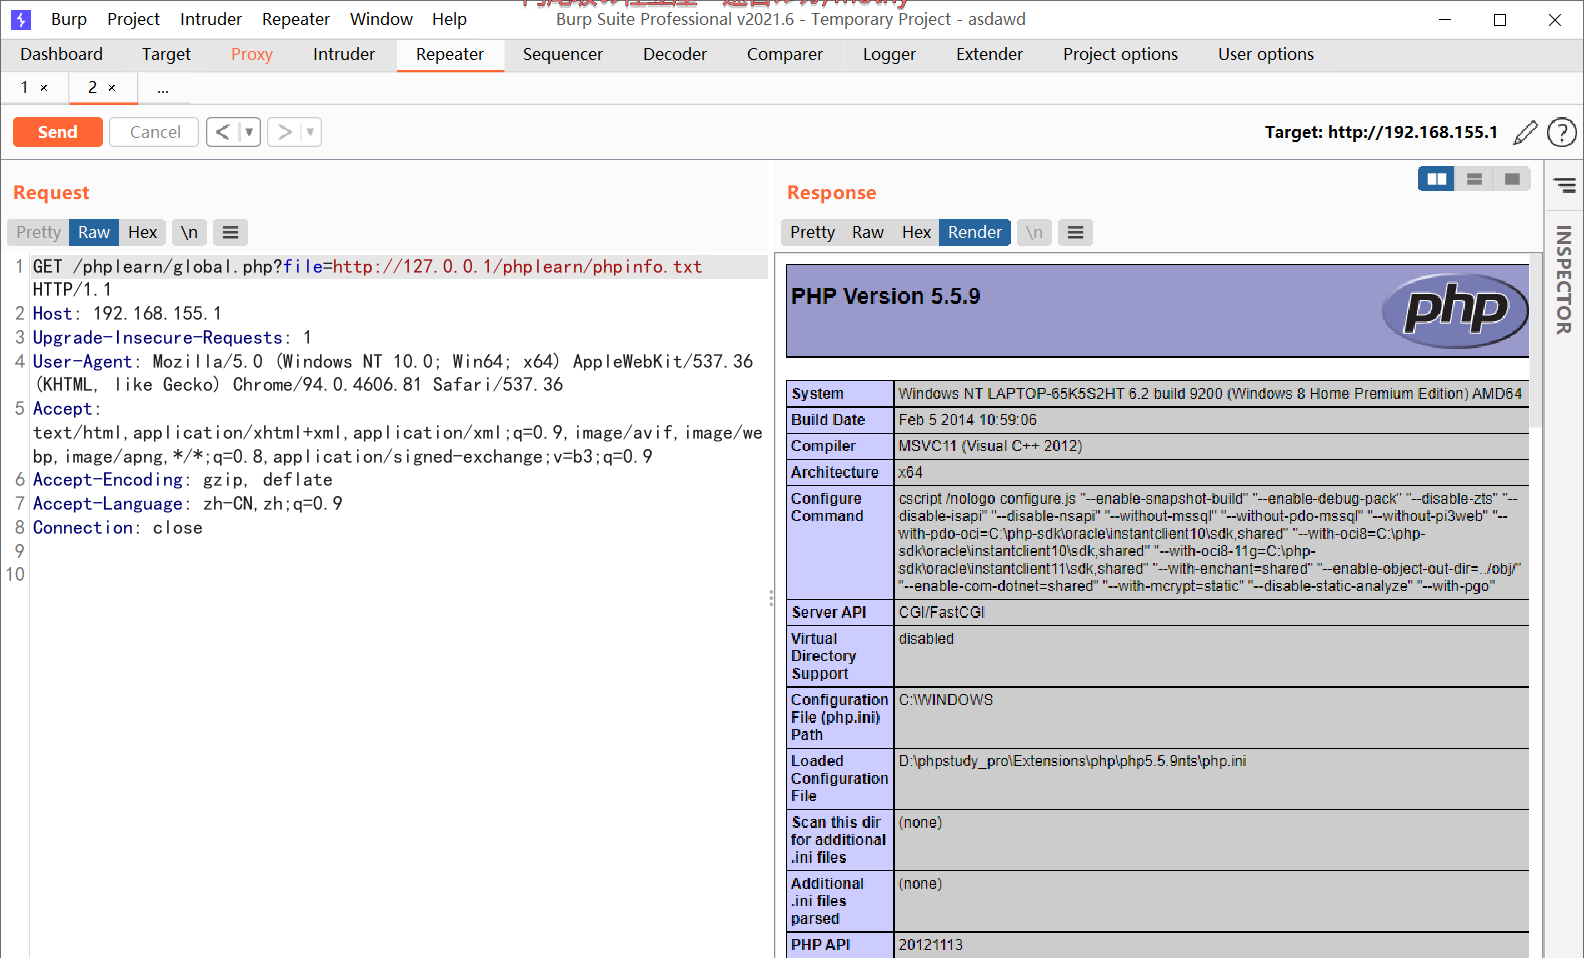Edit target with the pencil icon
Viewport: 1584px width, 958px height.
pos(1525,132)
